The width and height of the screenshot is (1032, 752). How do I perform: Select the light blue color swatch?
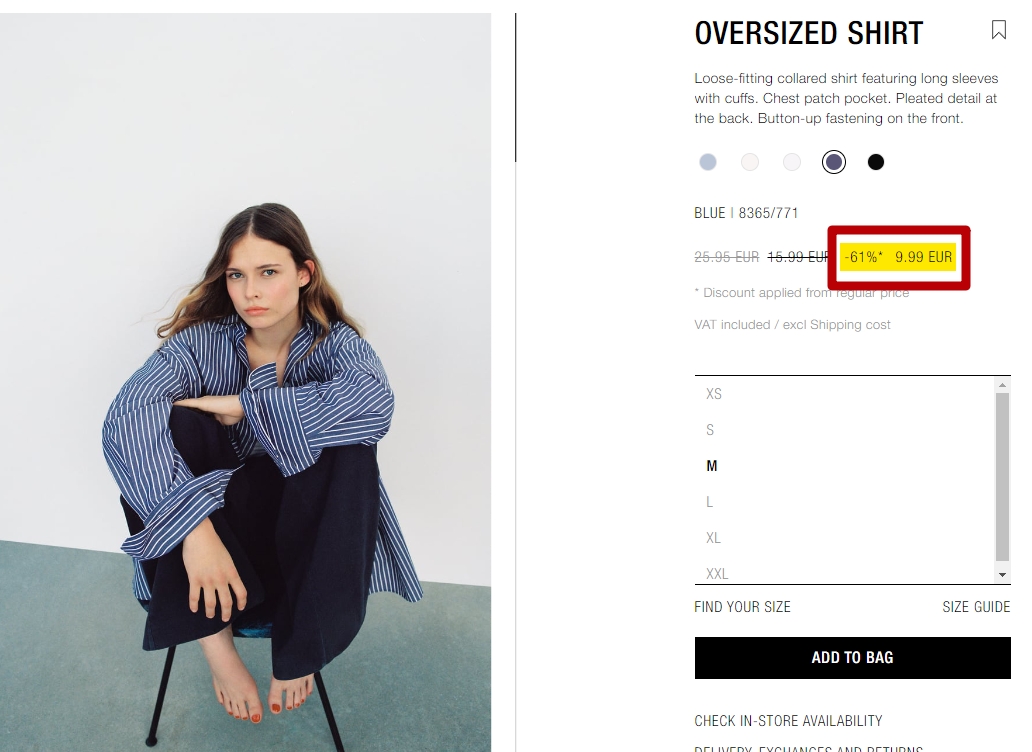click(x=708, y=162)
